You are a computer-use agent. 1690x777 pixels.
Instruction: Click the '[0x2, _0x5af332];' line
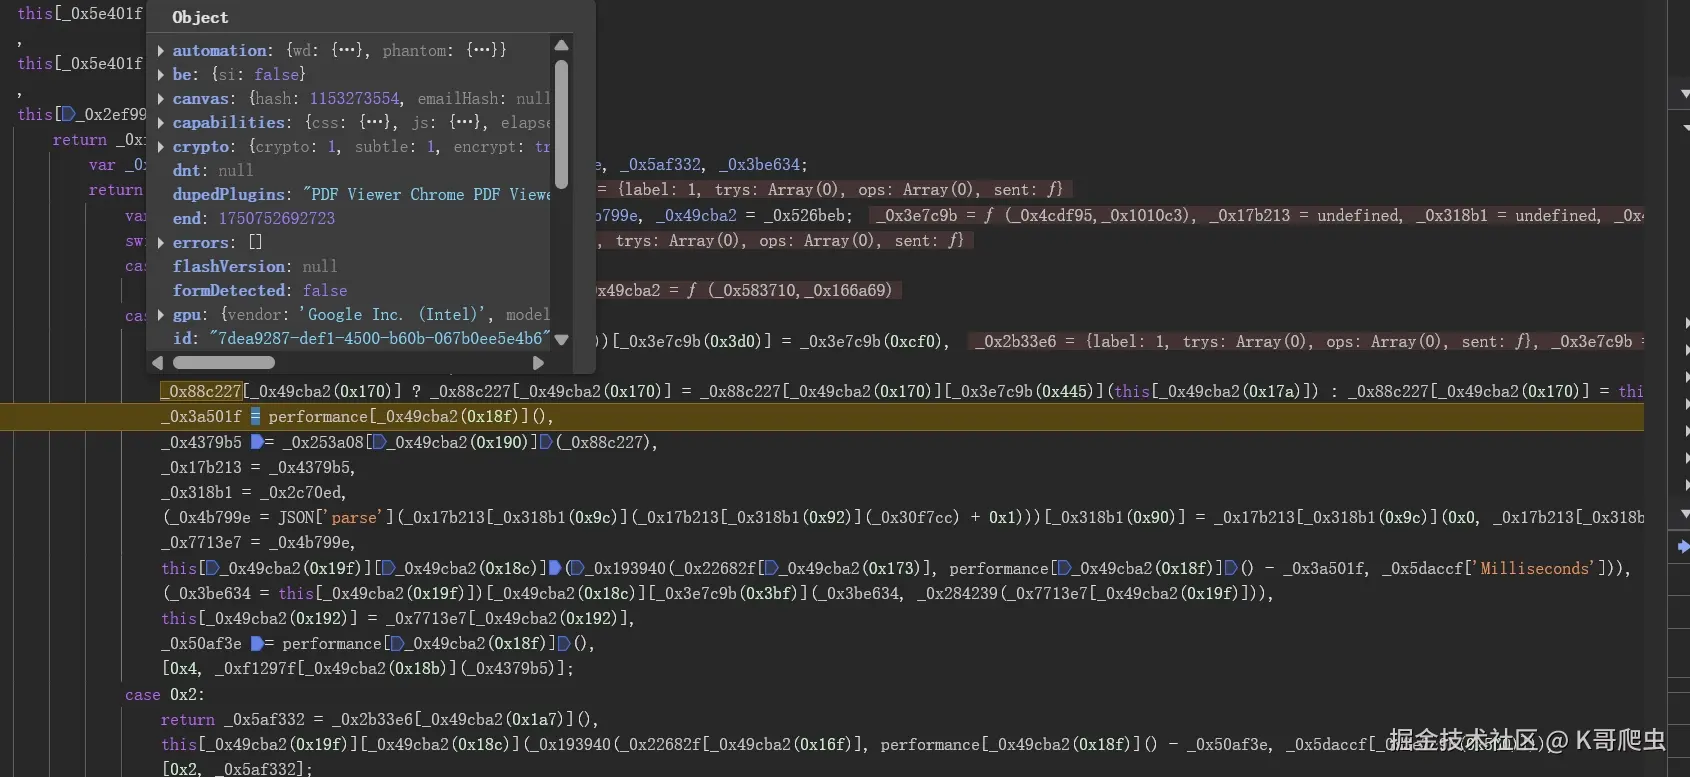[237, 769]
